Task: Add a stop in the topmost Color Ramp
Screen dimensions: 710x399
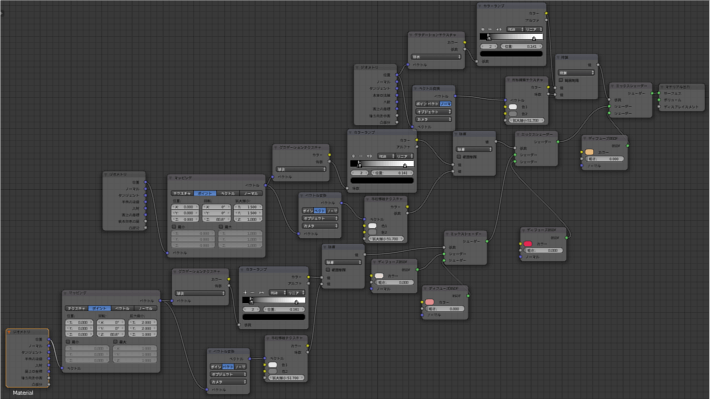Action: (x=483, y=29)
